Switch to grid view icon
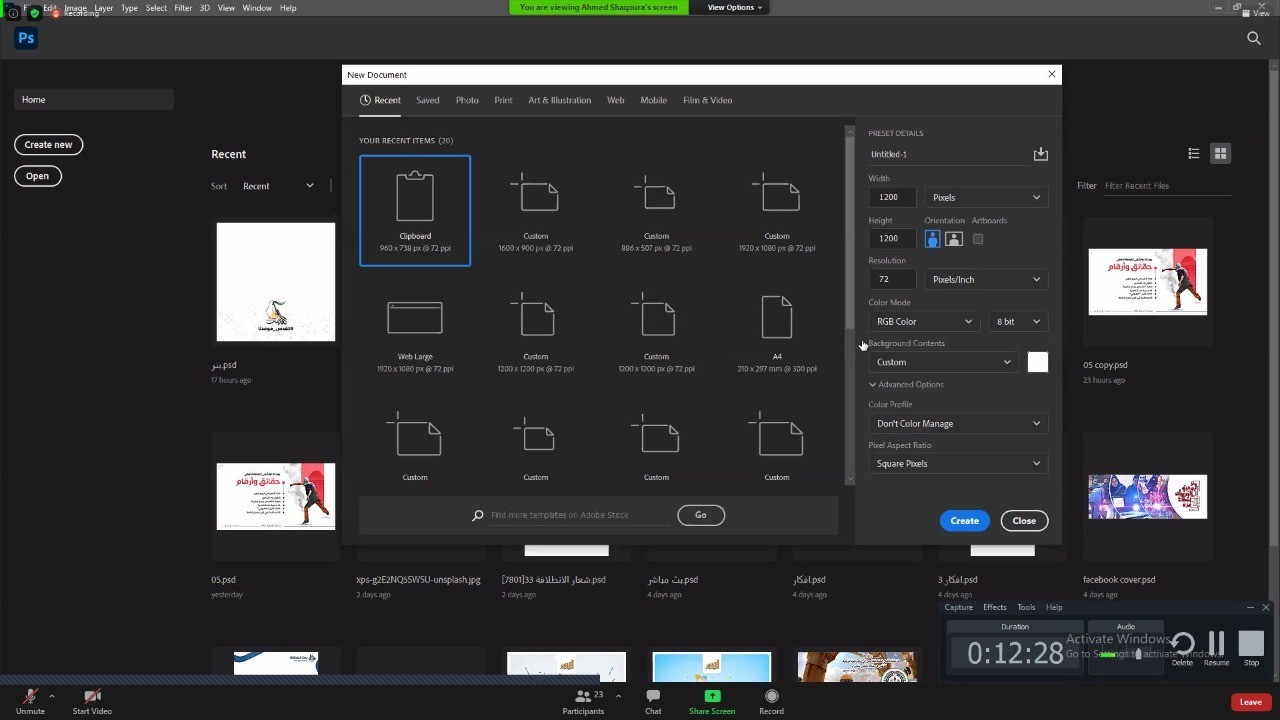Viewport: 1280px width, 720px height. click(x=1220, y=153)
